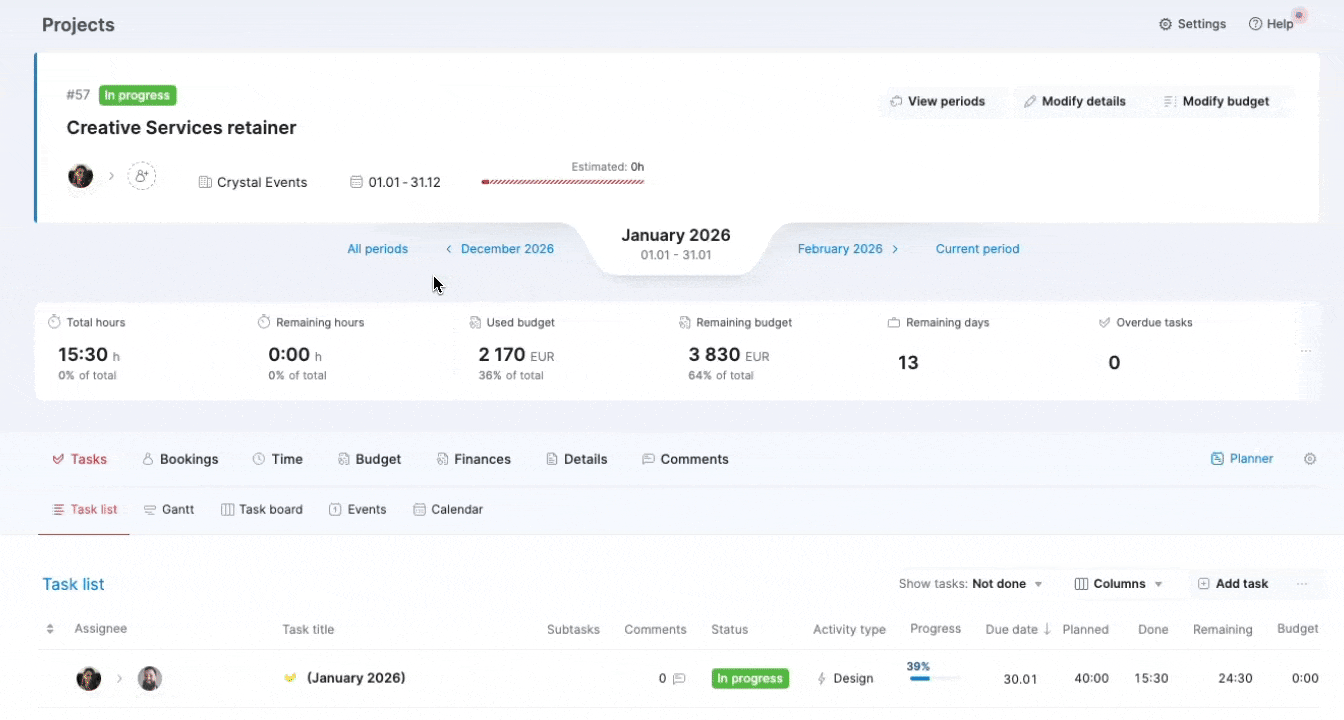
Task: Click the Modify budget button
Action: point(1216,101)
